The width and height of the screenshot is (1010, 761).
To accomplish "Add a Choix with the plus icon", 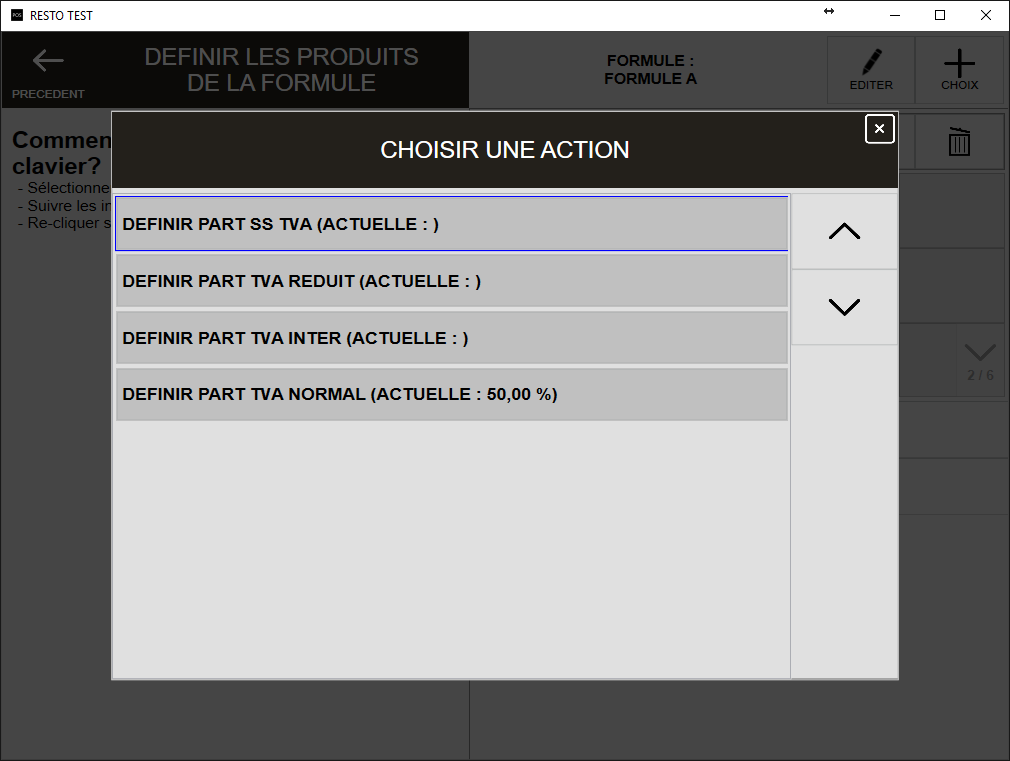I will tap(959, 70).
